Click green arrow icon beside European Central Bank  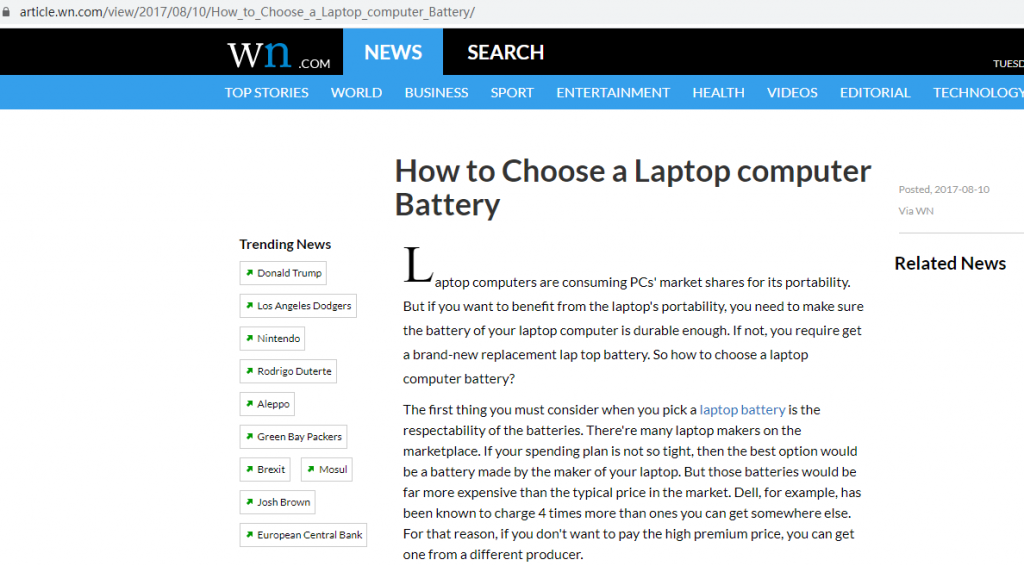pyautogui.click(x=249, y=535)
